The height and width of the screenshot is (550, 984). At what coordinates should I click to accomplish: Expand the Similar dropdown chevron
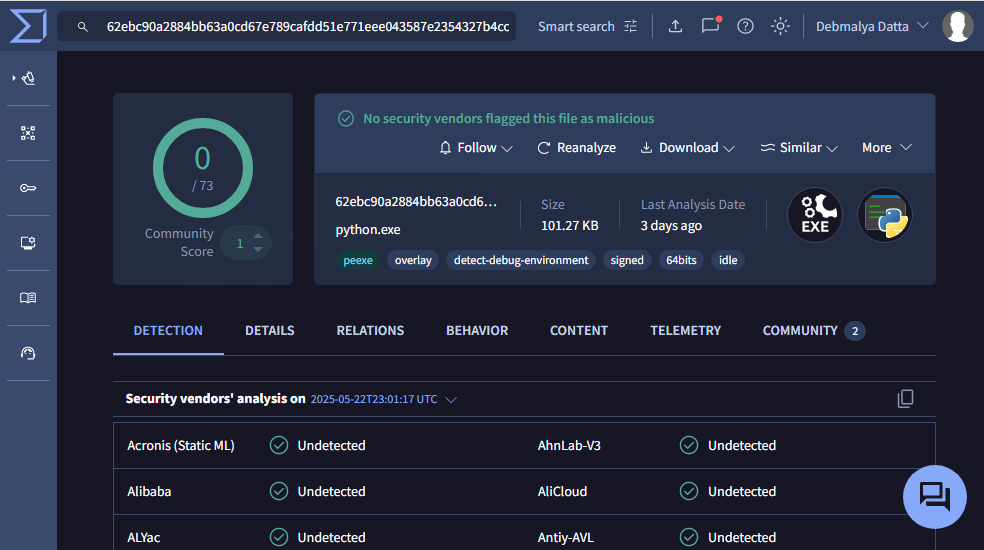click(x=832, y=149)
